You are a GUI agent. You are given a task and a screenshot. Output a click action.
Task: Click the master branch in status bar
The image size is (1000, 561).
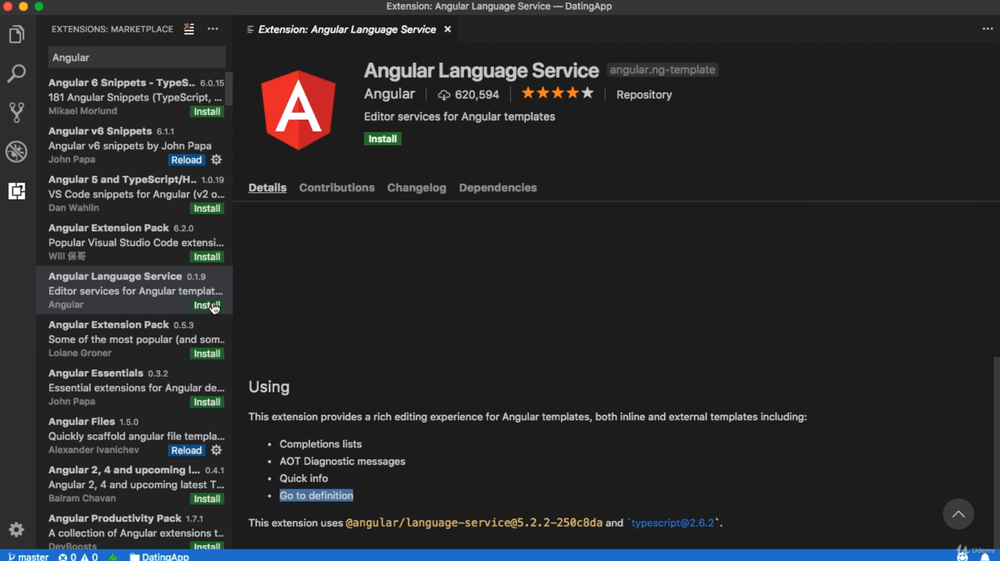[x=28, y=556]
